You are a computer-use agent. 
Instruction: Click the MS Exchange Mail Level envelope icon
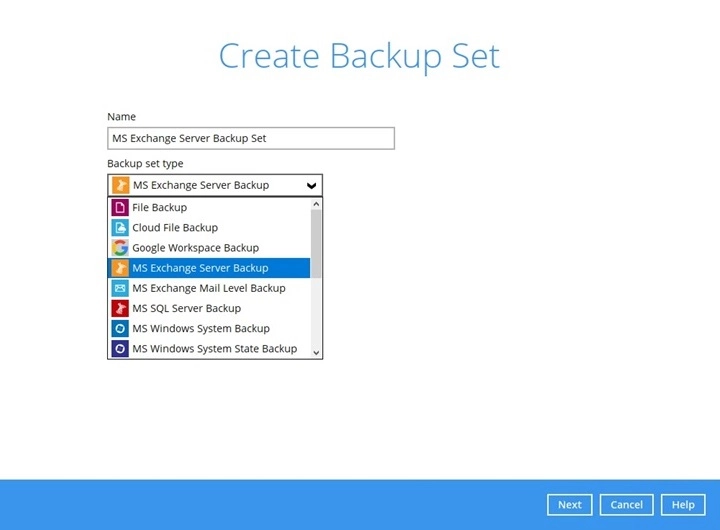coord(120,288)
